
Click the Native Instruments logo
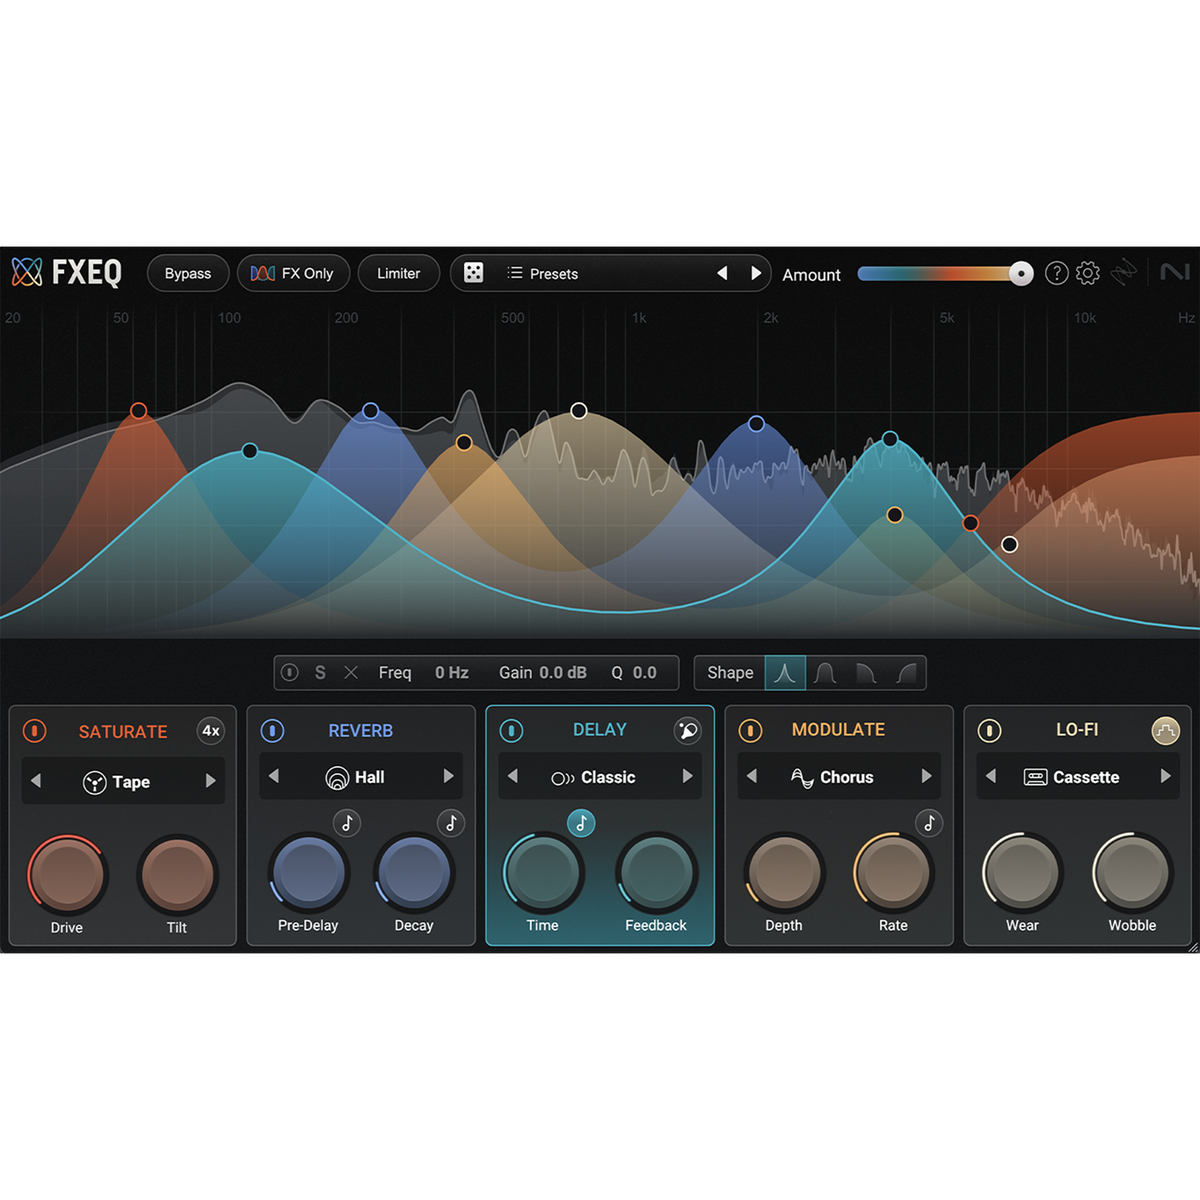[x=1174, y=272]
